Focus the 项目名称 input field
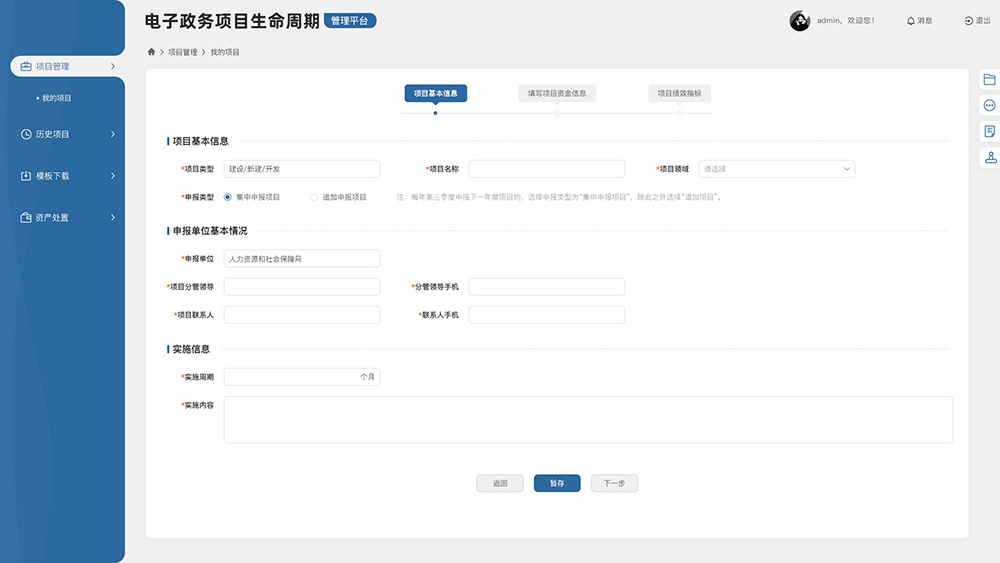1000x563 pixels. click(x=547, y=169)
